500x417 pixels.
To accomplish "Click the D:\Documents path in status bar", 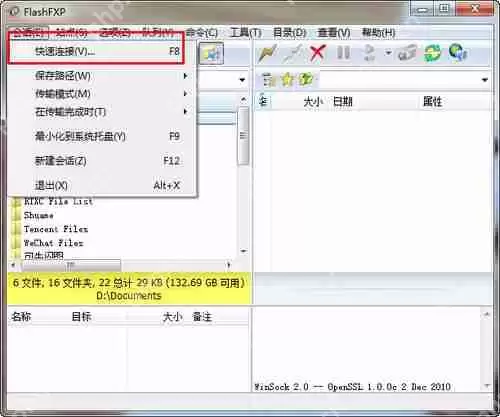I will 129,296.
